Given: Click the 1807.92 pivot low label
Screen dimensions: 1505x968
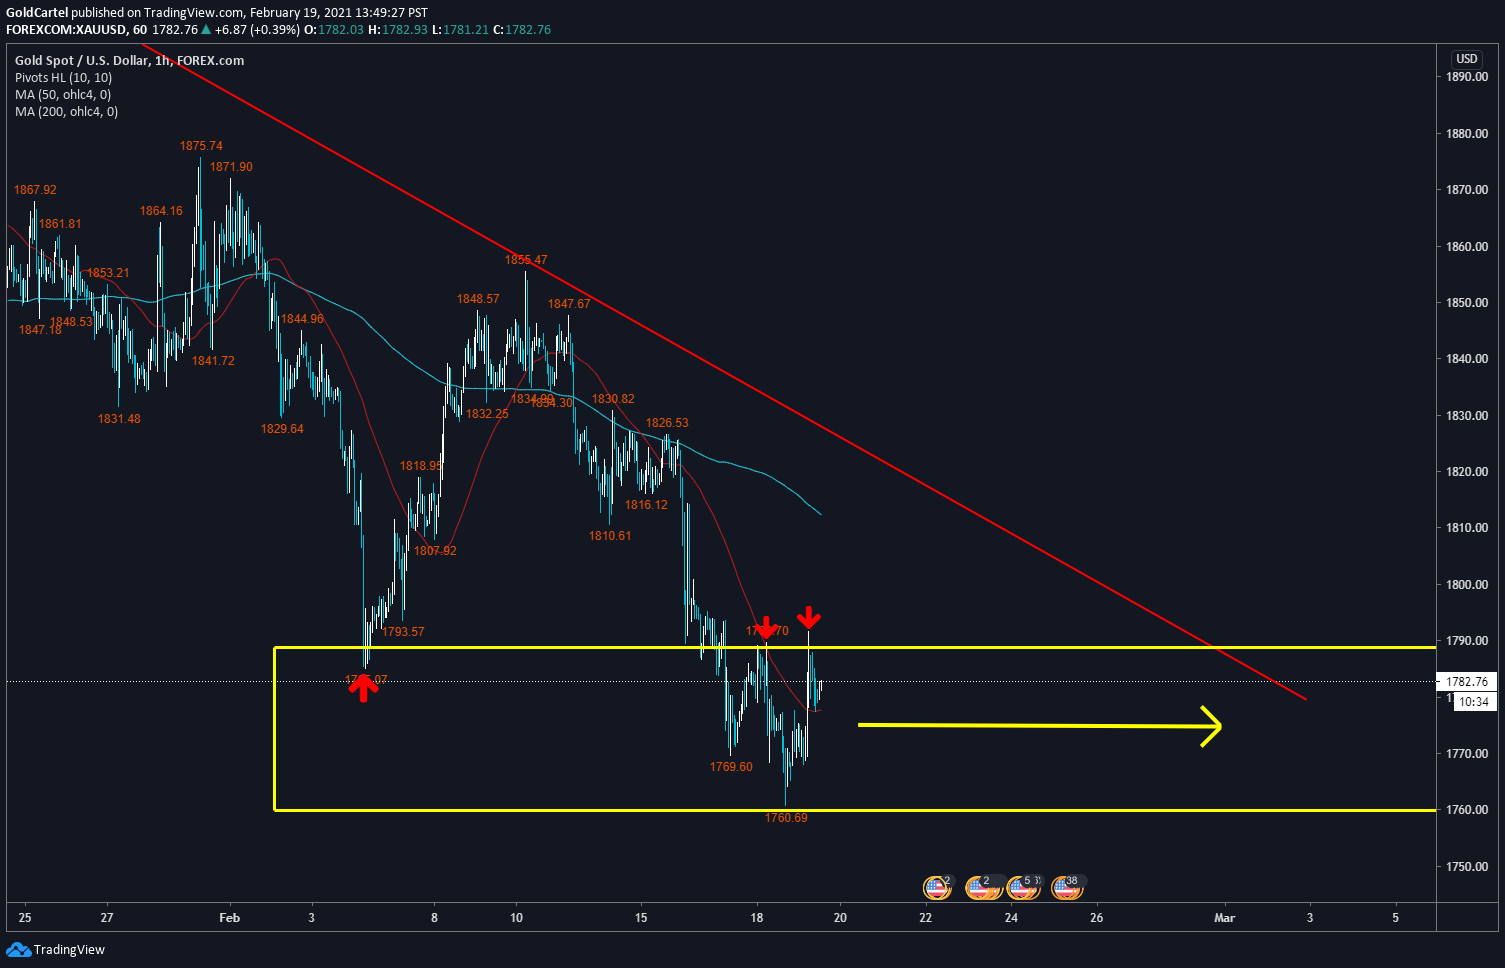Looking at the screenshot, I should pos(435,551).
